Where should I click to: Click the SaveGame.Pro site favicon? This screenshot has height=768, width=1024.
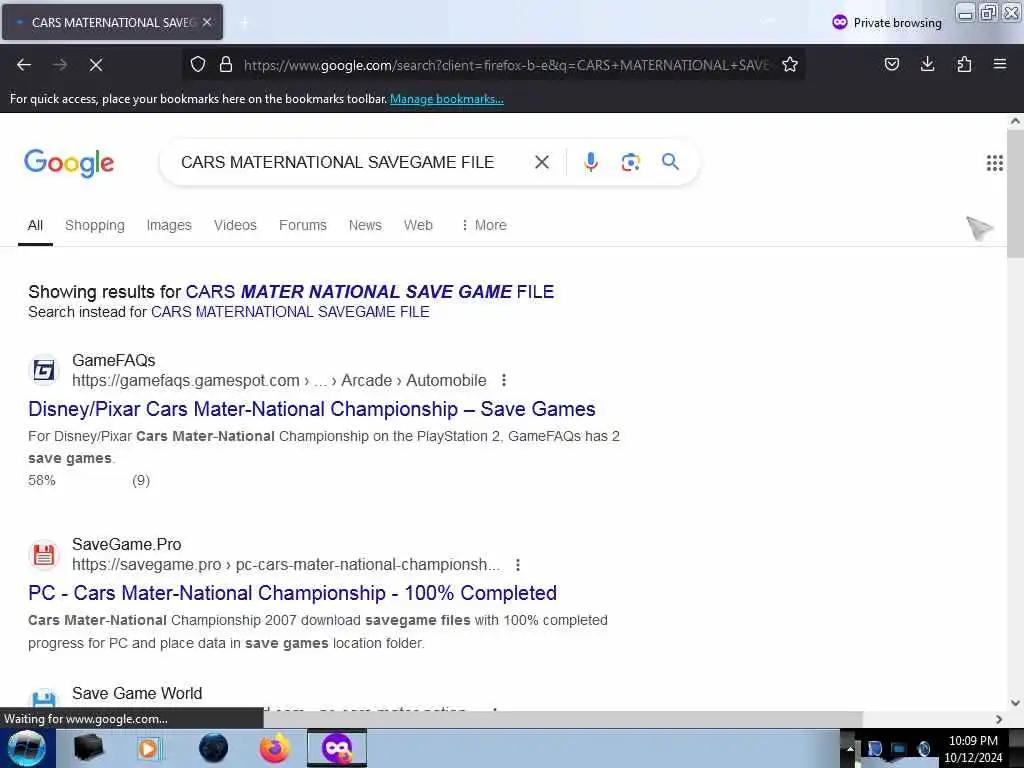coord(44,555)
